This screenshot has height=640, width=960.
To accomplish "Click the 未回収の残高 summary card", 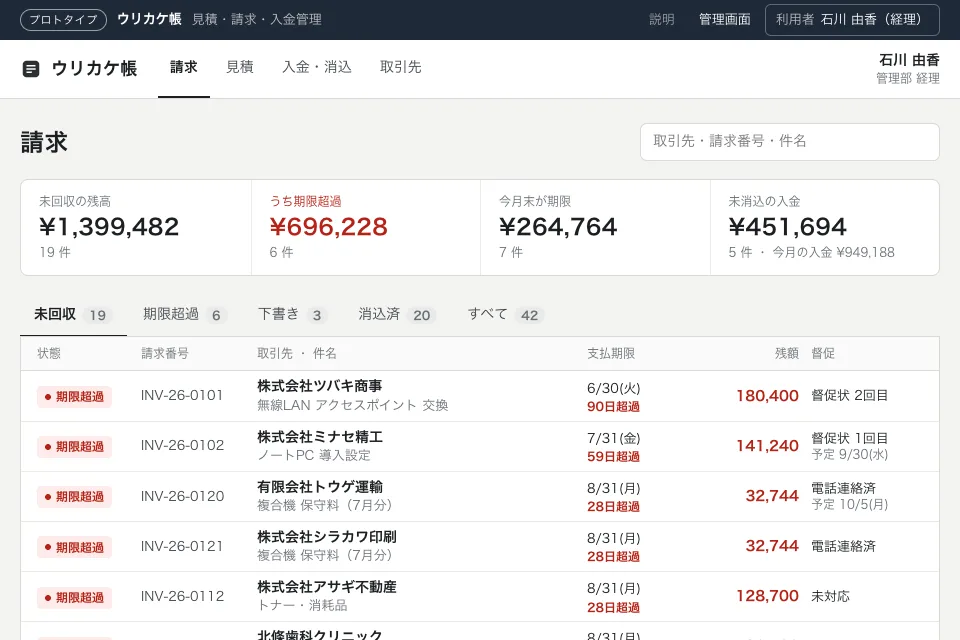I will pos(136,227).
